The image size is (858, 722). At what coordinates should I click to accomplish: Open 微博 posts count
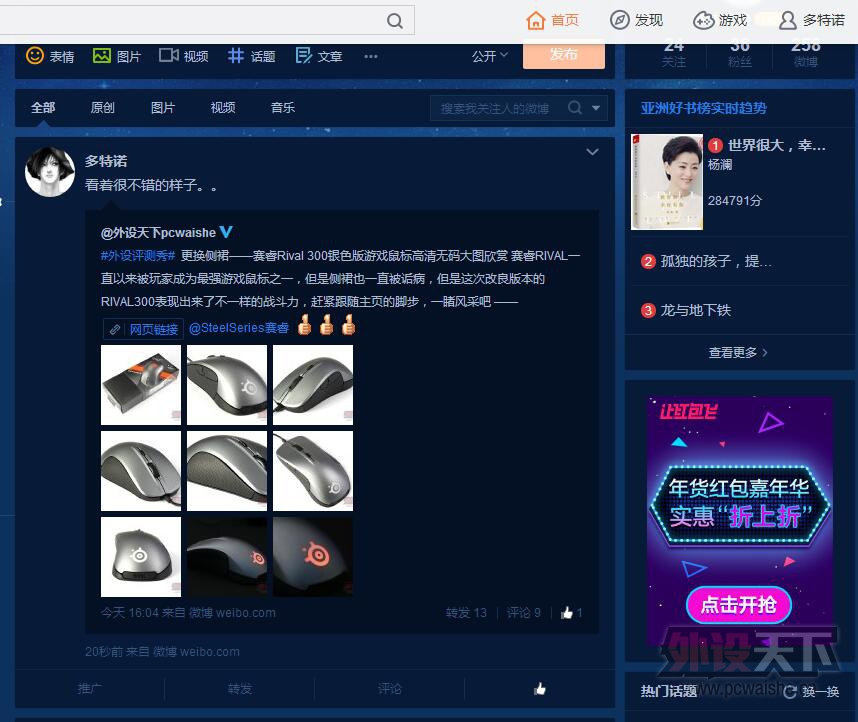pos(806,54)
